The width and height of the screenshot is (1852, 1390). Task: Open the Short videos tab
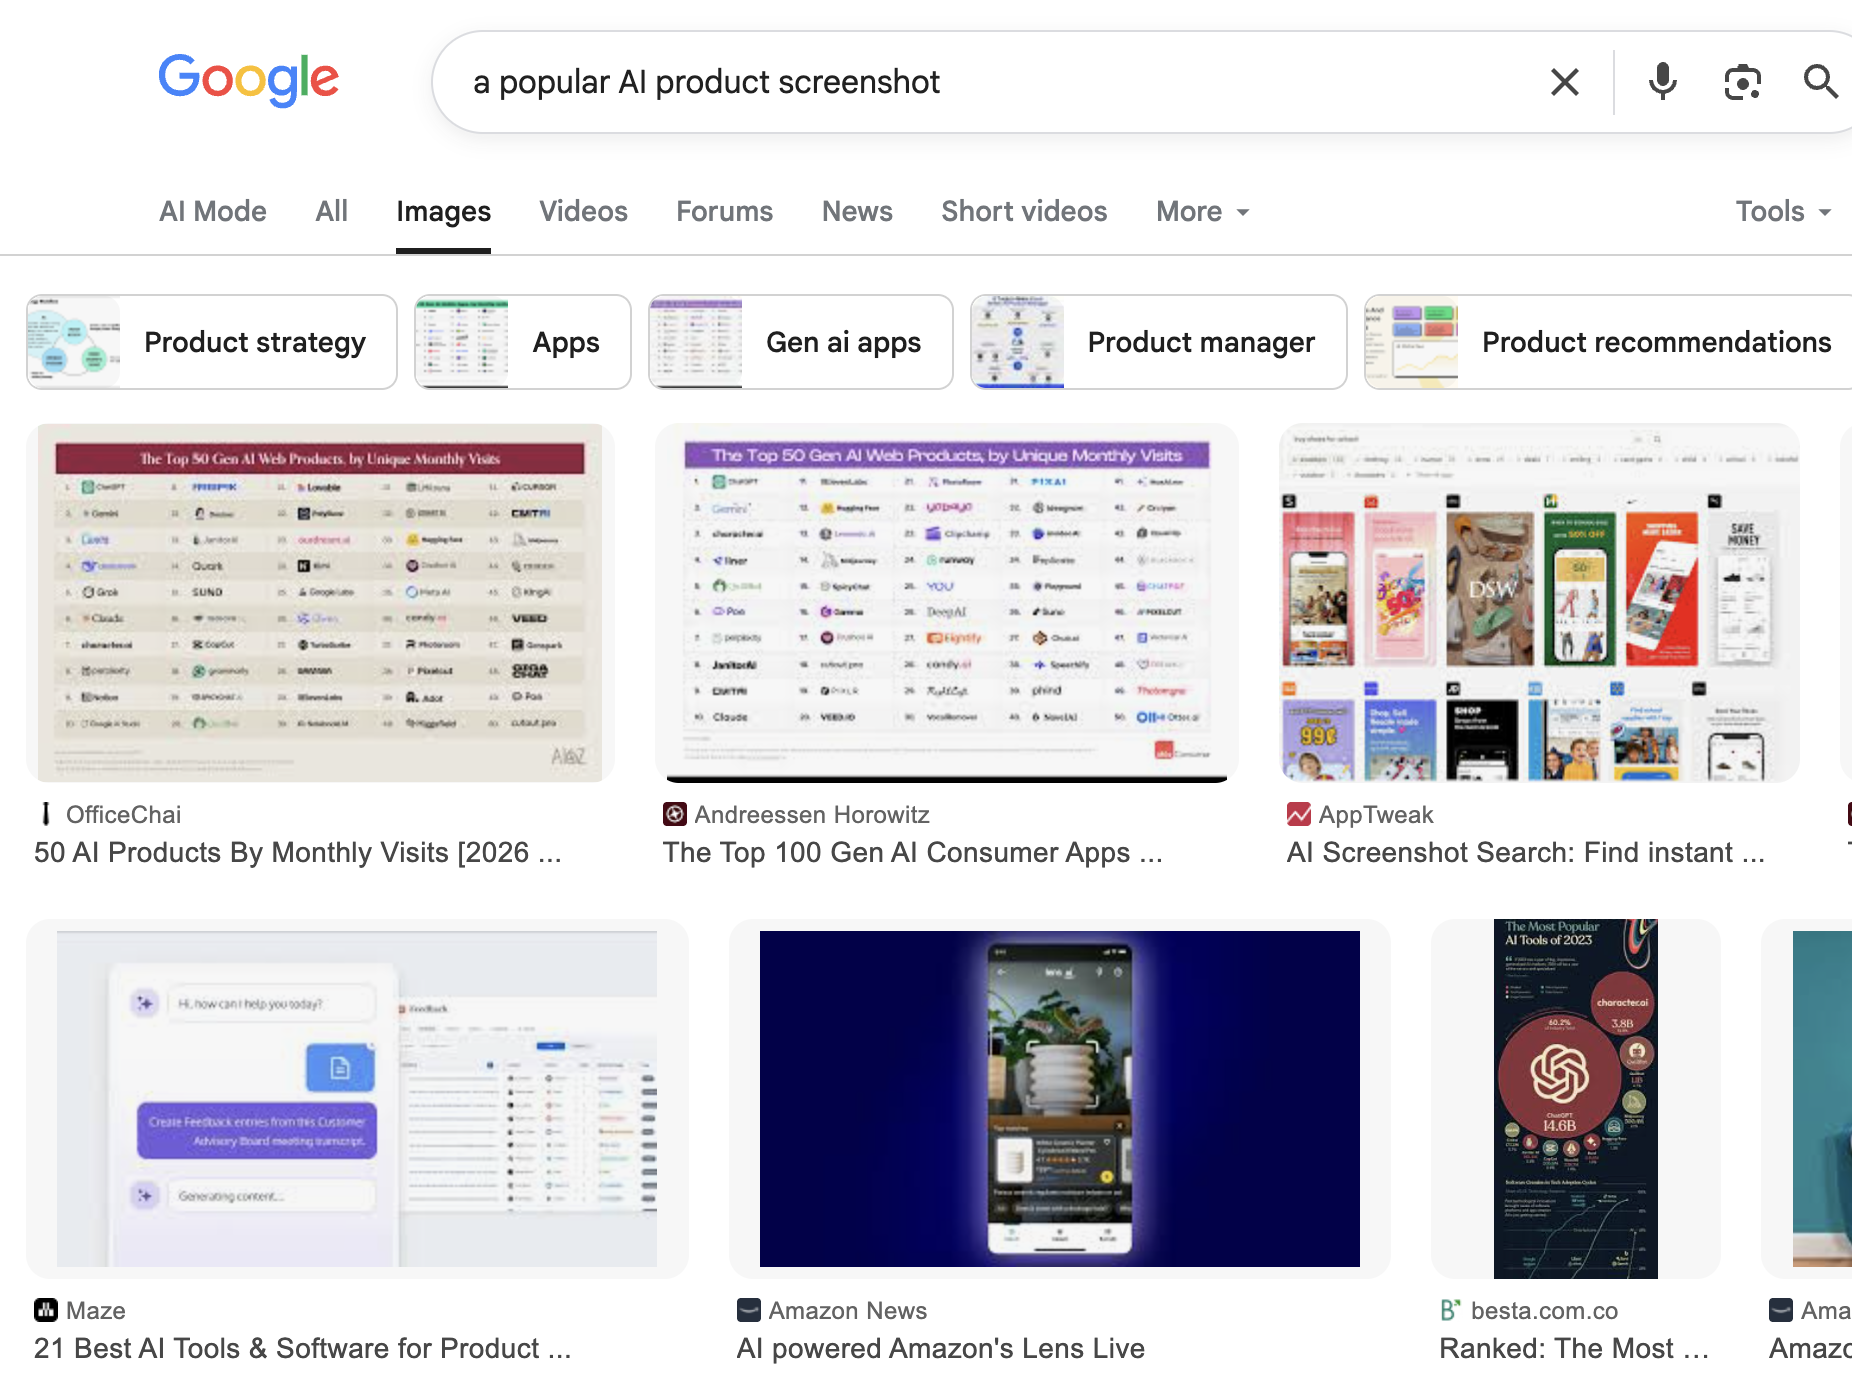coord(1024,211)
